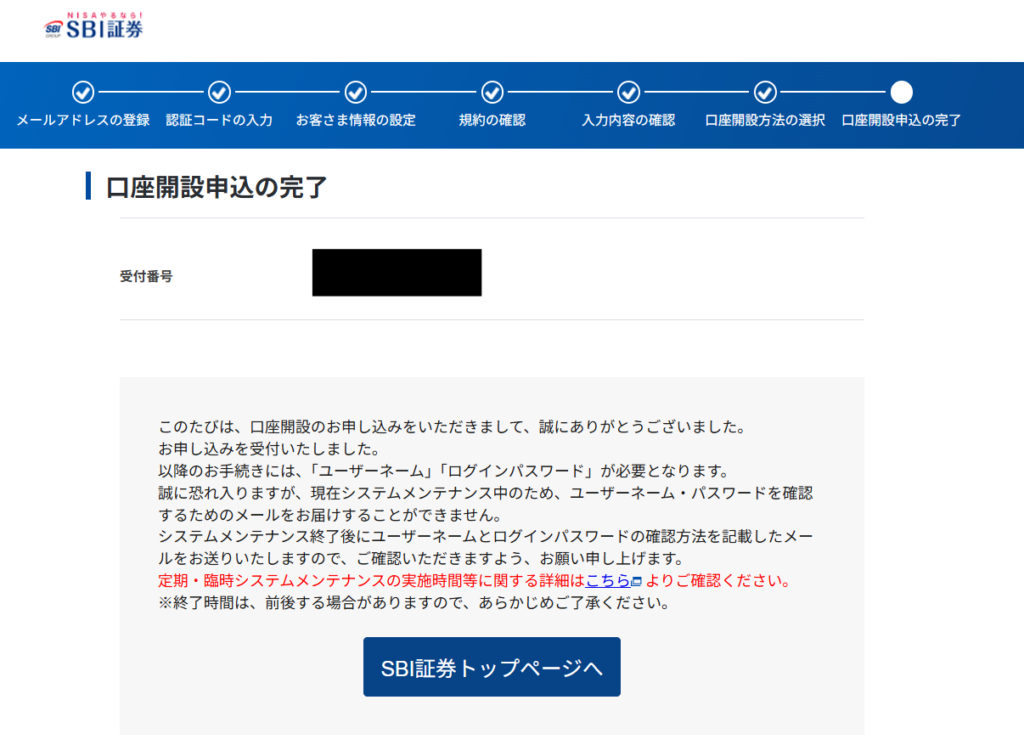Select the お客さま情報の設定 step label
Image resolution: width=1024 pixels, height=745 pixels.
pyautogui.click(x=356, y=120)
